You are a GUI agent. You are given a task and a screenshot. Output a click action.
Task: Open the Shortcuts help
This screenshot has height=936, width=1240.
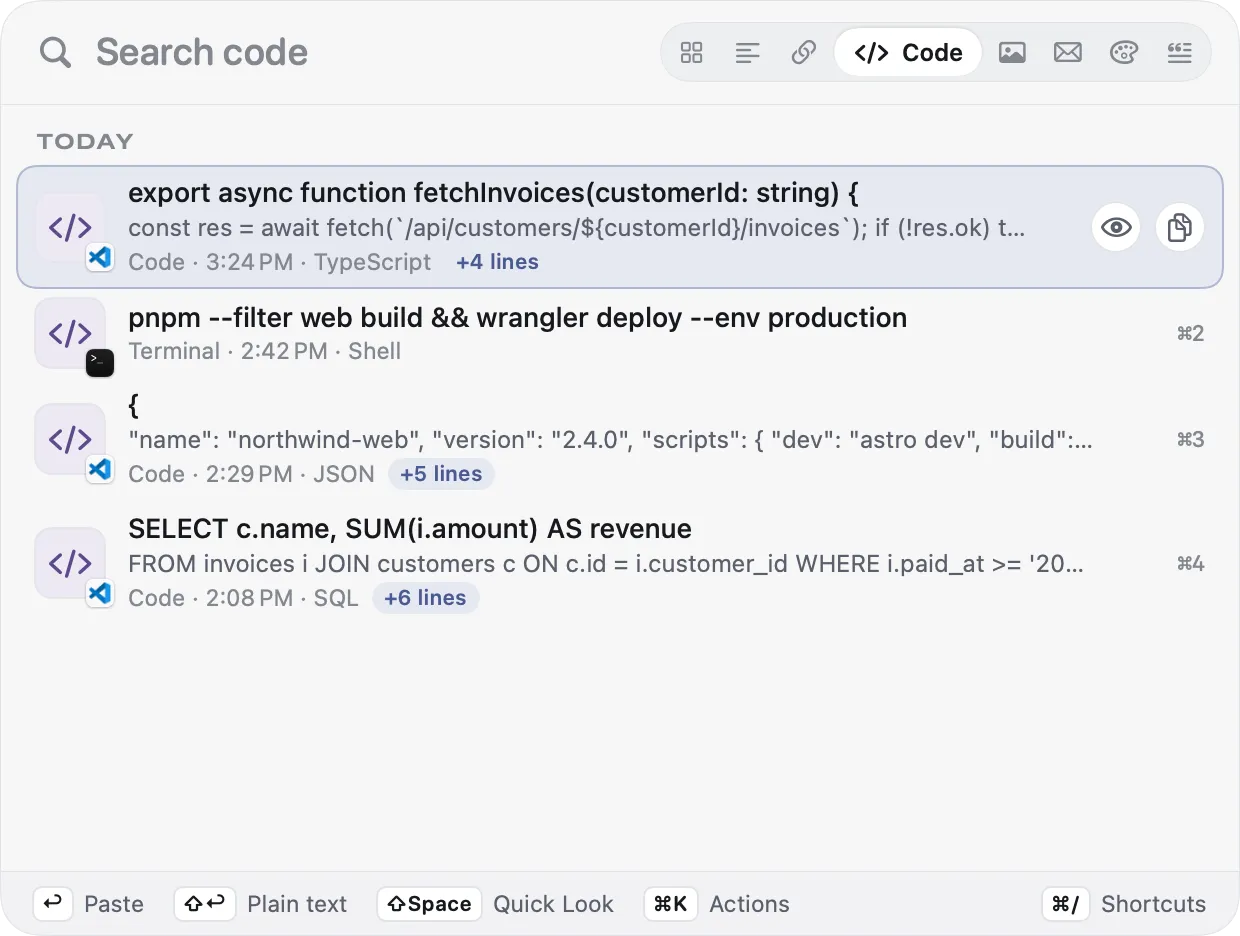pyautogui.click(x=1153, y=904)
